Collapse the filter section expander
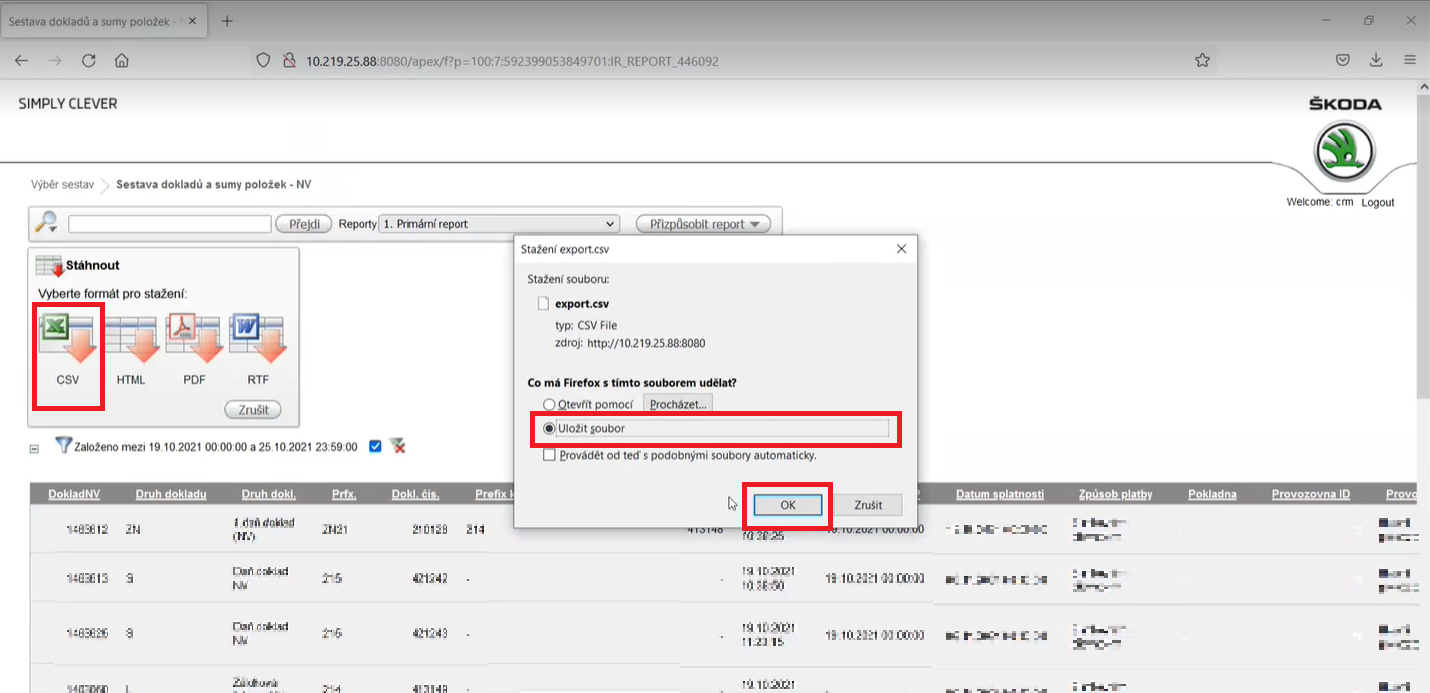The width and height of the screenshot is (1430, 693). tap(34, 449)
